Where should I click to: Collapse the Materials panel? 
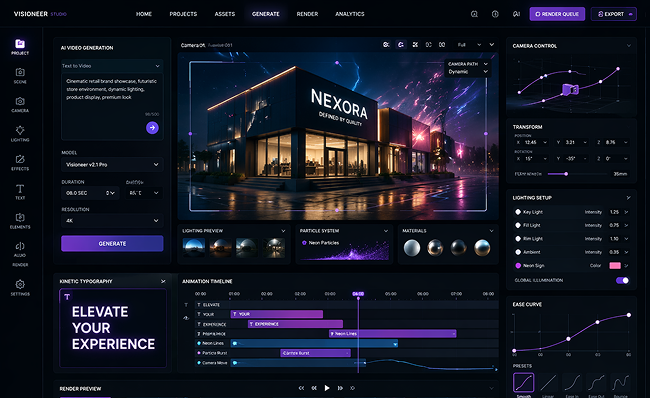click(x=491, y=231)
